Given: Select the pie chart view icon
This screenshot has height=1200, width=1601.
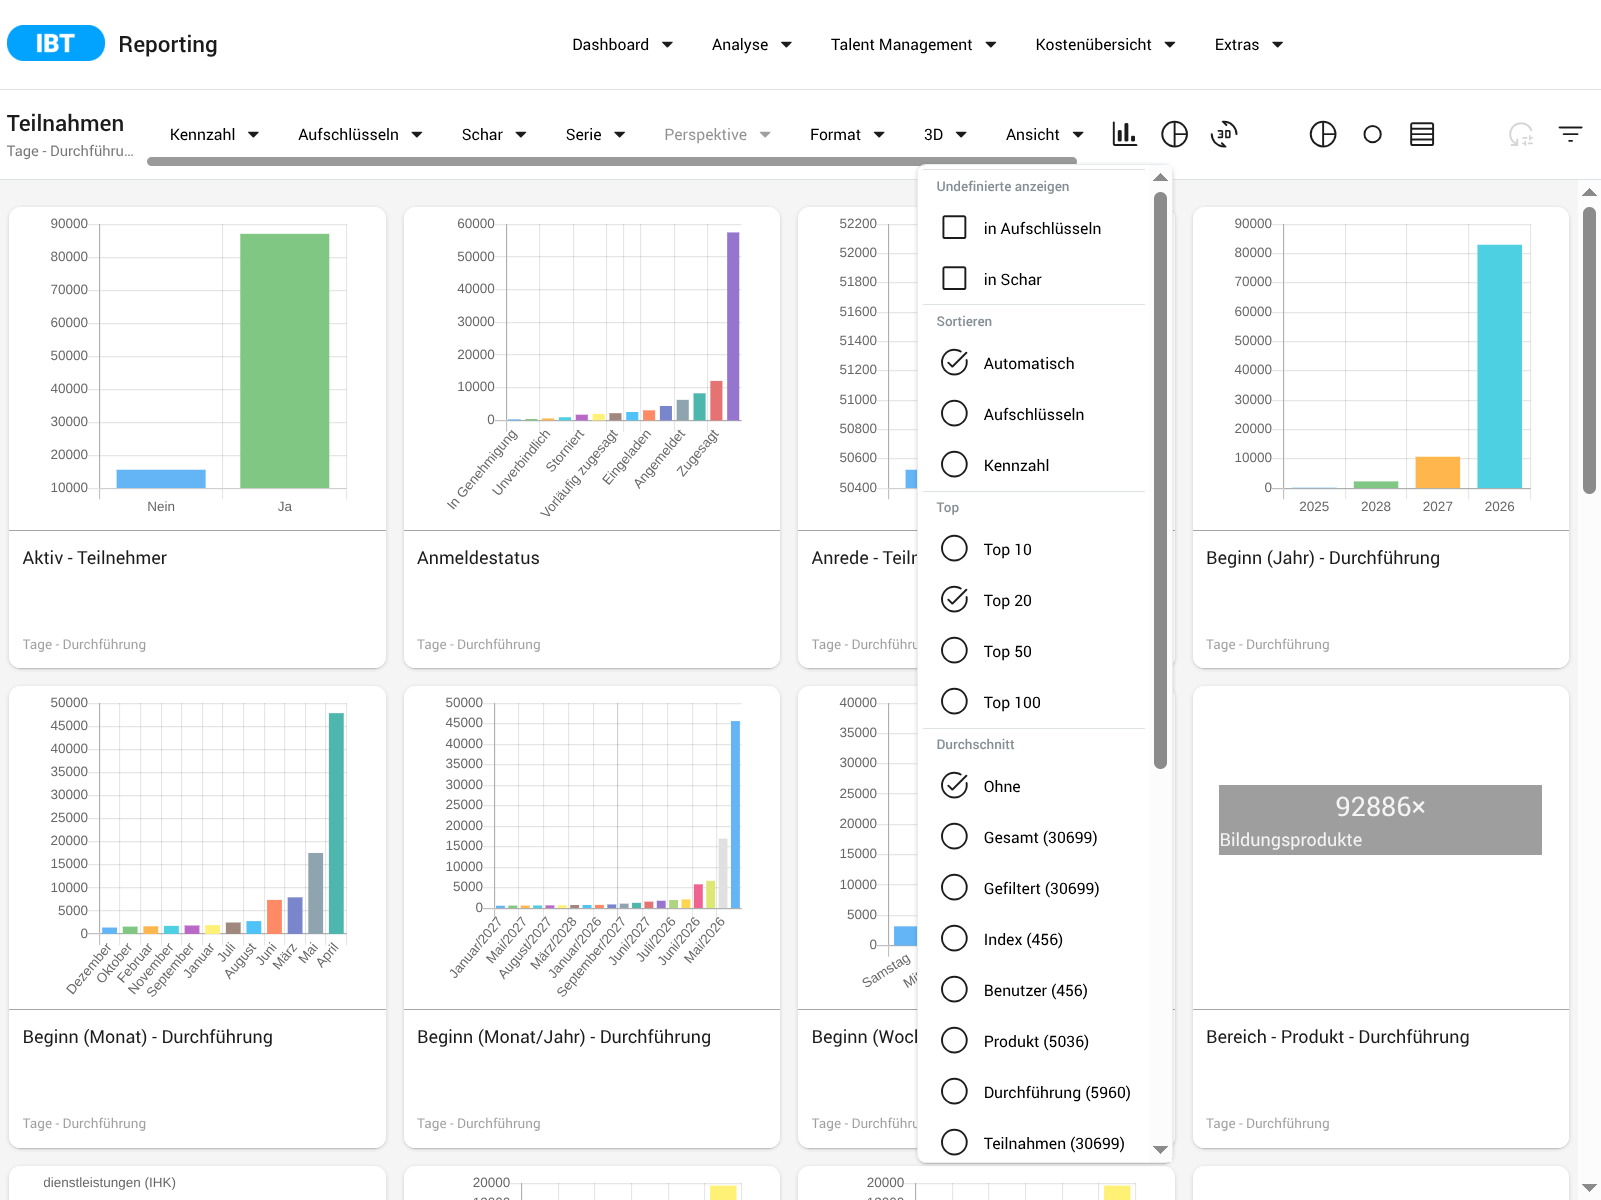Looking at the screenshot, I should 1174,134.
